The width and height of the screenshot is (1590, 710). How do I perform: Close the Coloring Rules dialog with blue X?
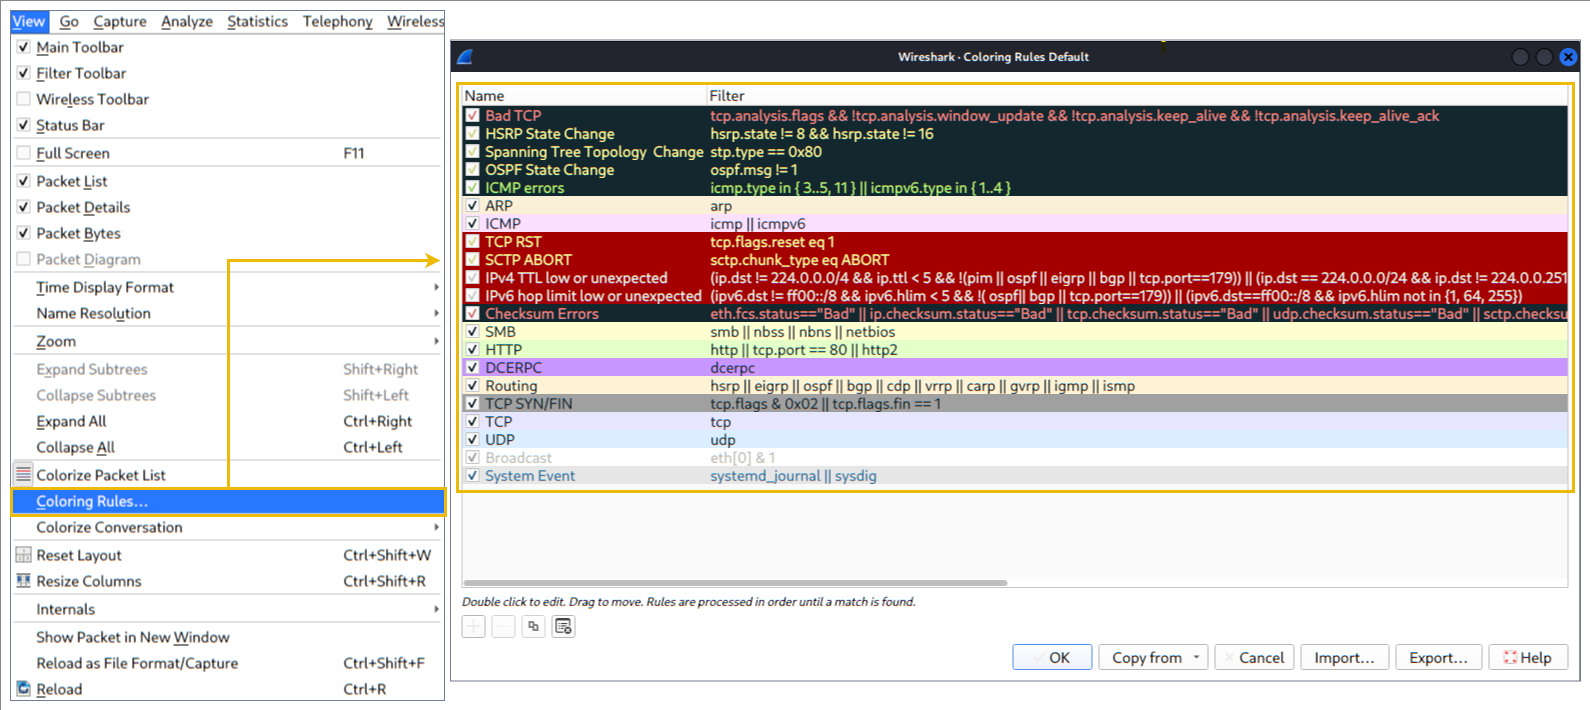coord(1569,57)
